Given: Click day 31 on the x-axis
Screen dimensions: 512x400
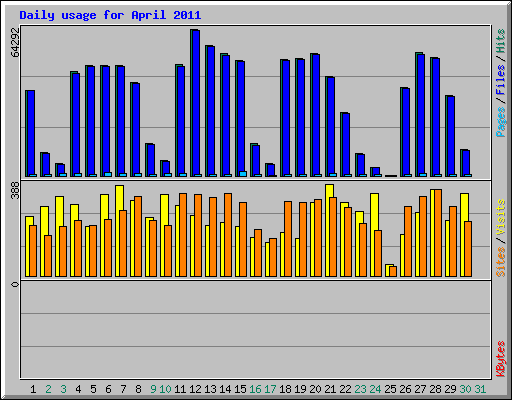Looking at the screenshot, I should [480, 389].
